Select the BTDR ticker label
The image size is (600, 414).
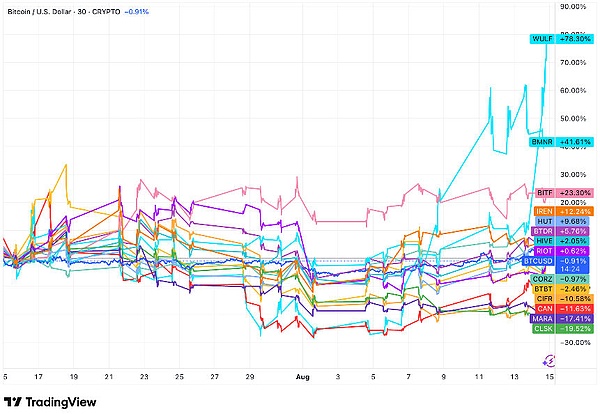(x=543, y=231)
